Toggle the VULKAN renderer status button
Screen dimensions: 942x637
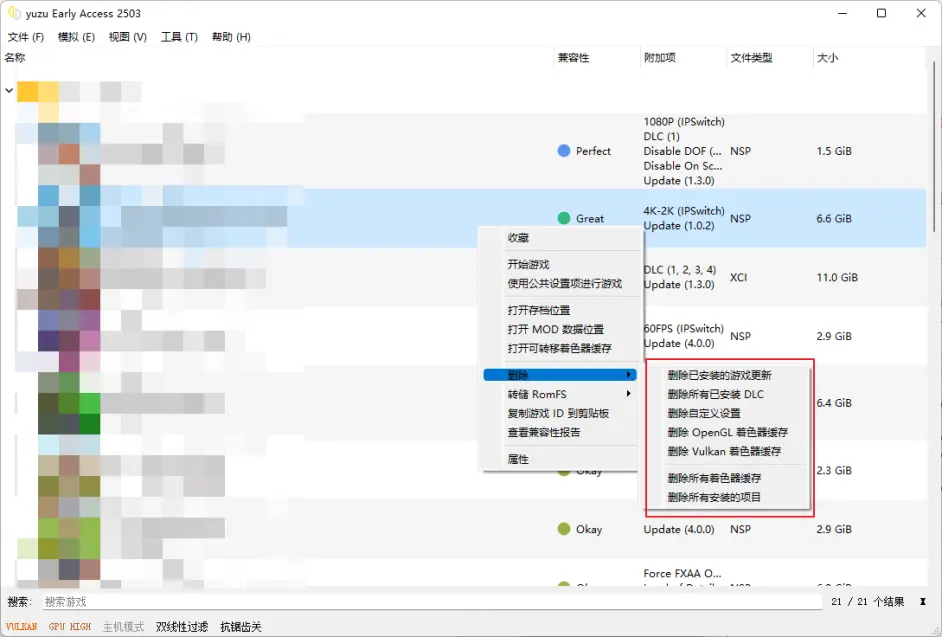(x=21, y=627)
